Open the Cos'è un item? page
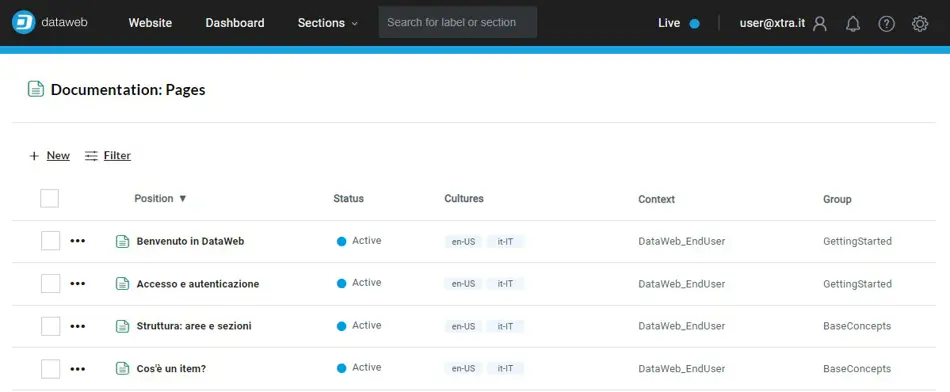This screenshot has width=950, height=392. pos(171,368)
